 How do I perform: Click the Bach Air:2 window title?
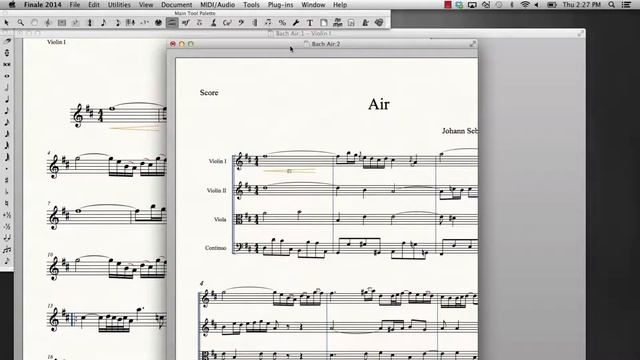coord(325,44)
